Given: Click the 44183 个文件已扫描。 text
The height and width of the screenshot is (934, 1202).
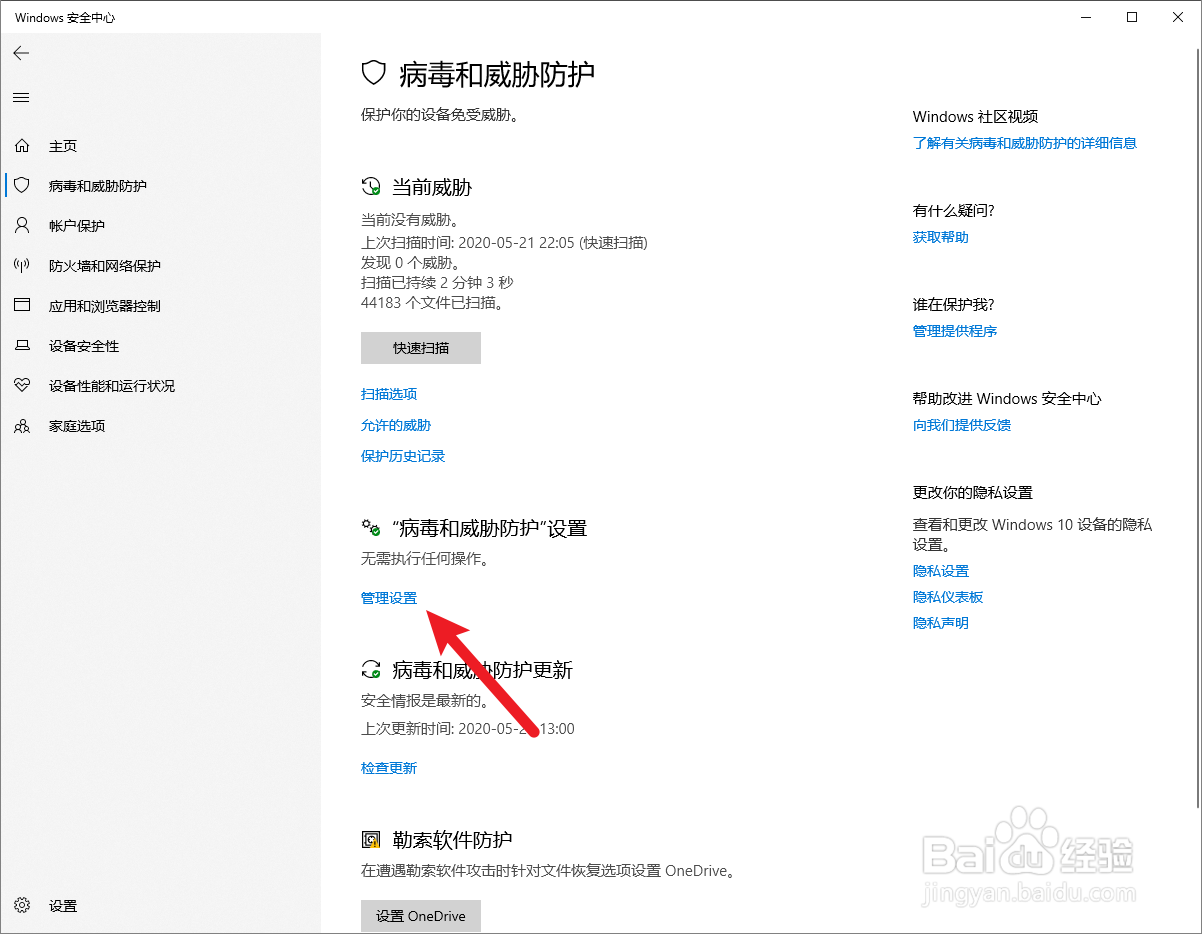Looking at the screenshot, I should 432,302.
